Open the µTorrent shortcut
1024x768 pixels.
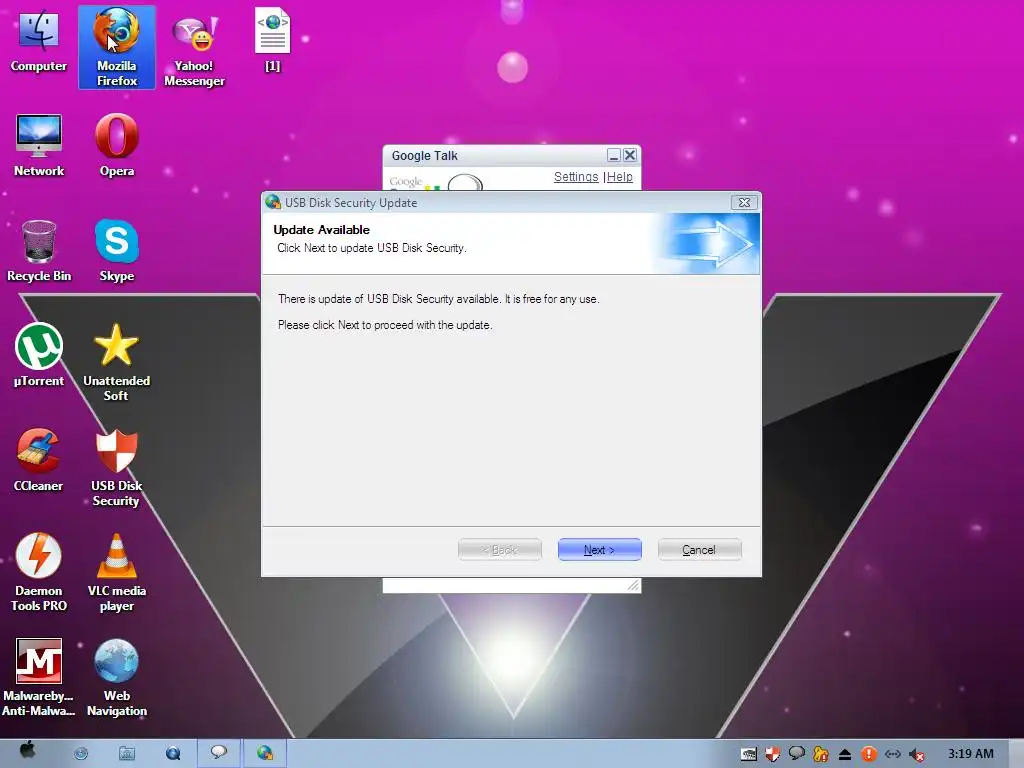coord(39,355)
